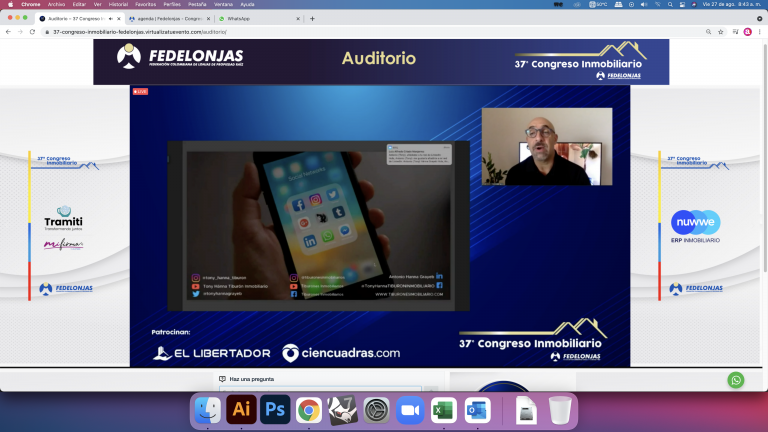768x432 pixels.
Task: Open the document file in the Dock
Action: coord(527,410)
